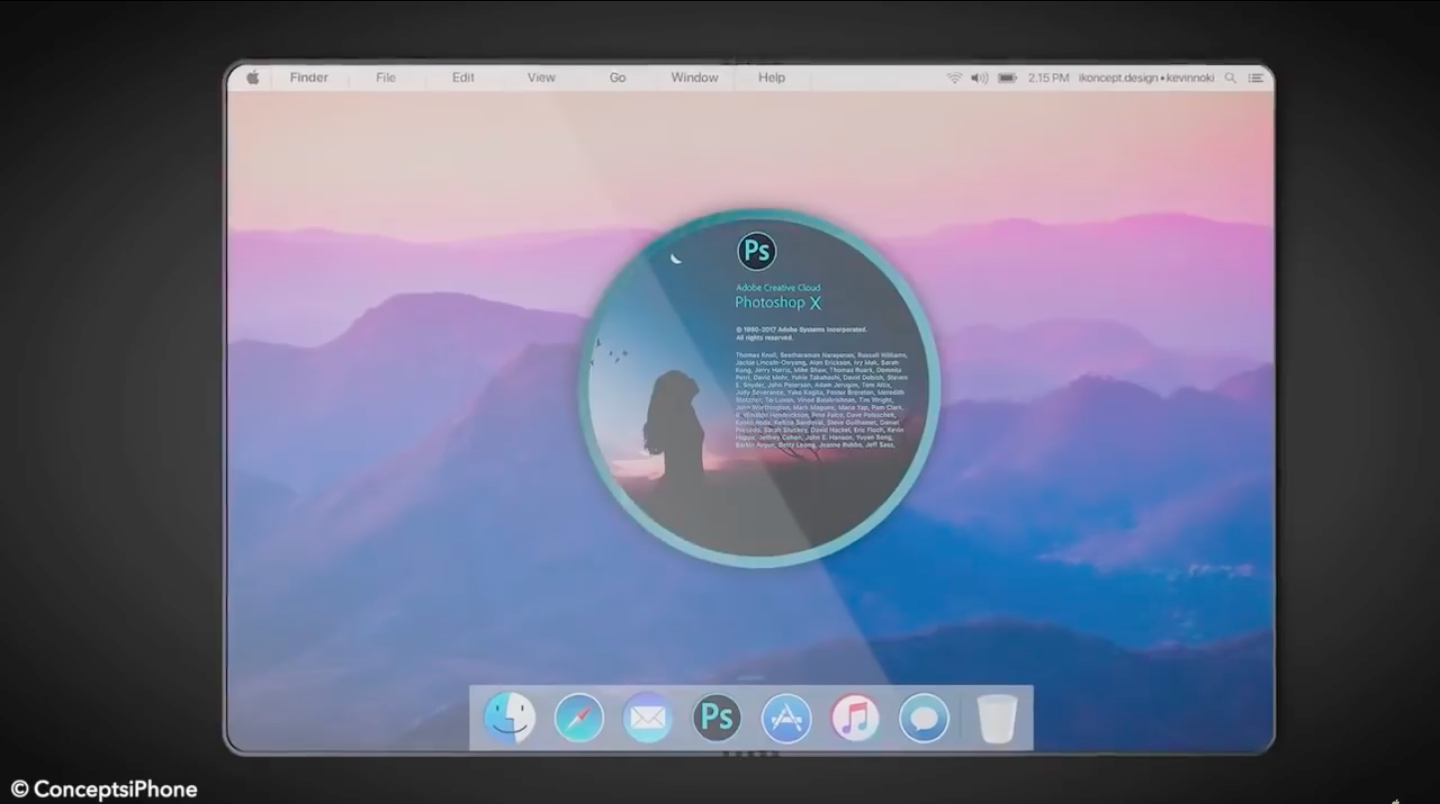The height and width of the screenshot is (804, 1440).
Task: Open the Help menu
Action: [x=771, y=77]
